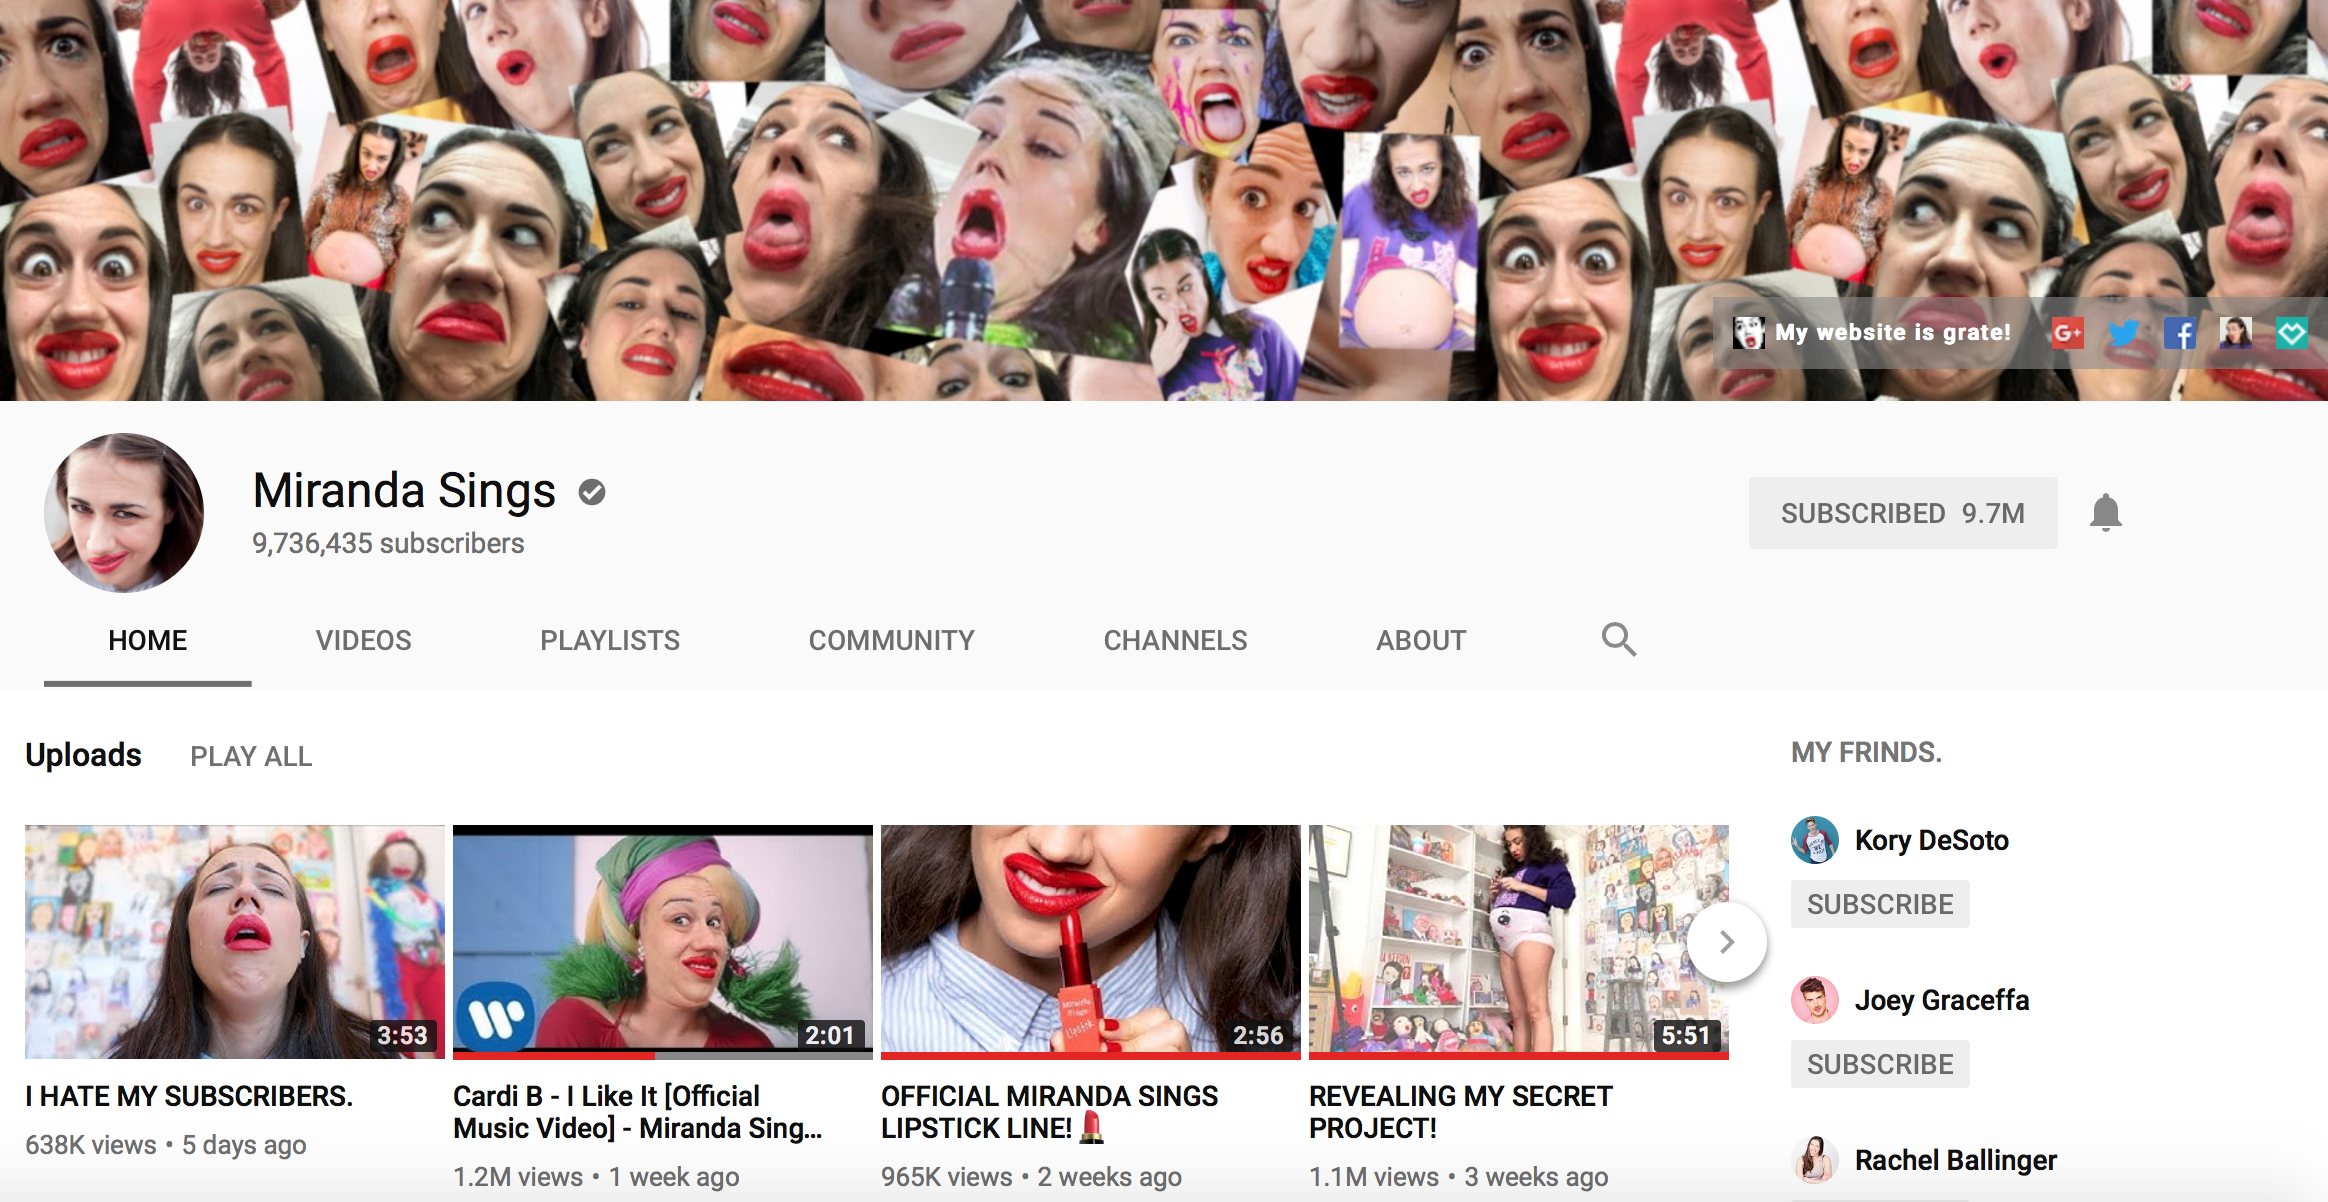
Task: Click the green heart icon link in banner
Action: click(x=2291, y=333)
